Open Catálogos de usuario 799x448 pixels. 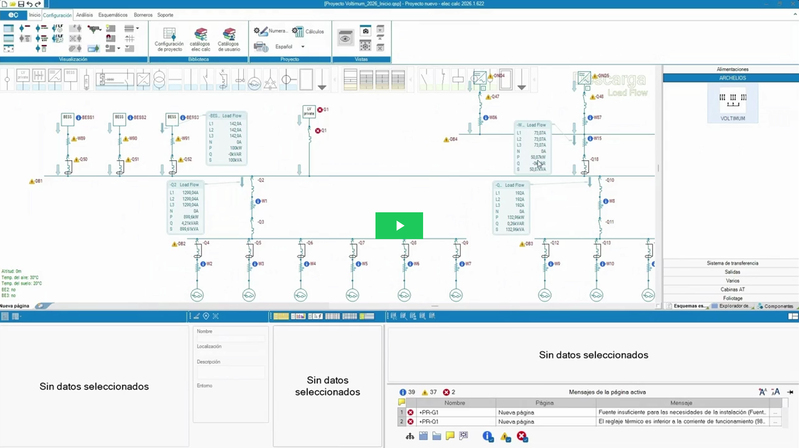(229, 39)
